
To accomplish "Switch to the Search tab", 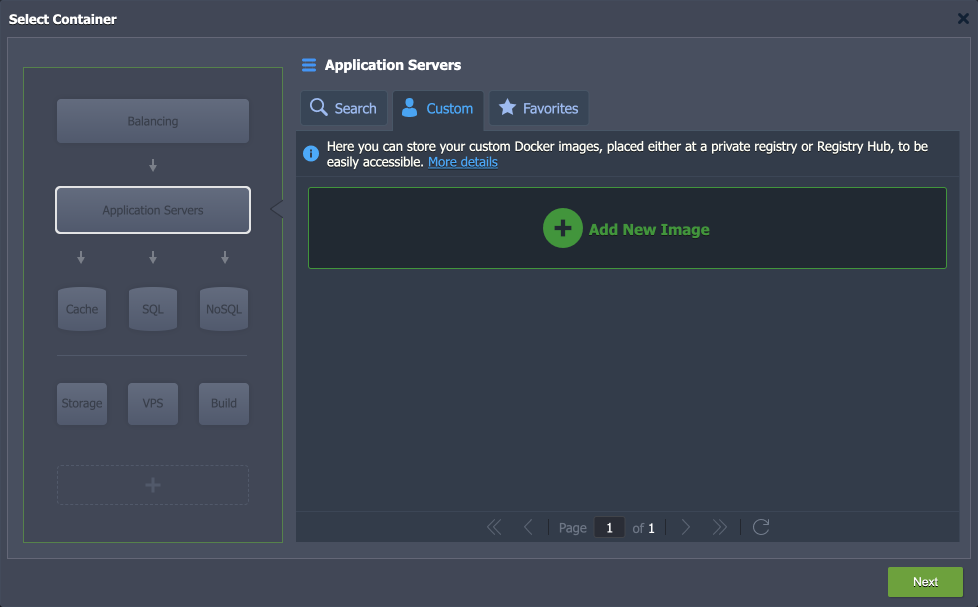I will [344, 108].
